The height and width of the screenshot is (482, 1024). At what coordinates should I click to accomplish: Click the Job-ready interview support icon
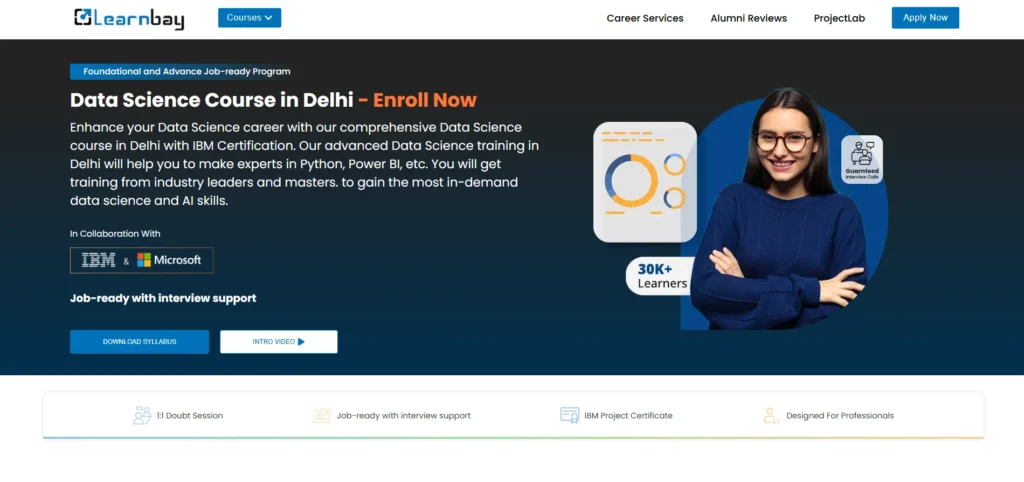click(322, 415)
